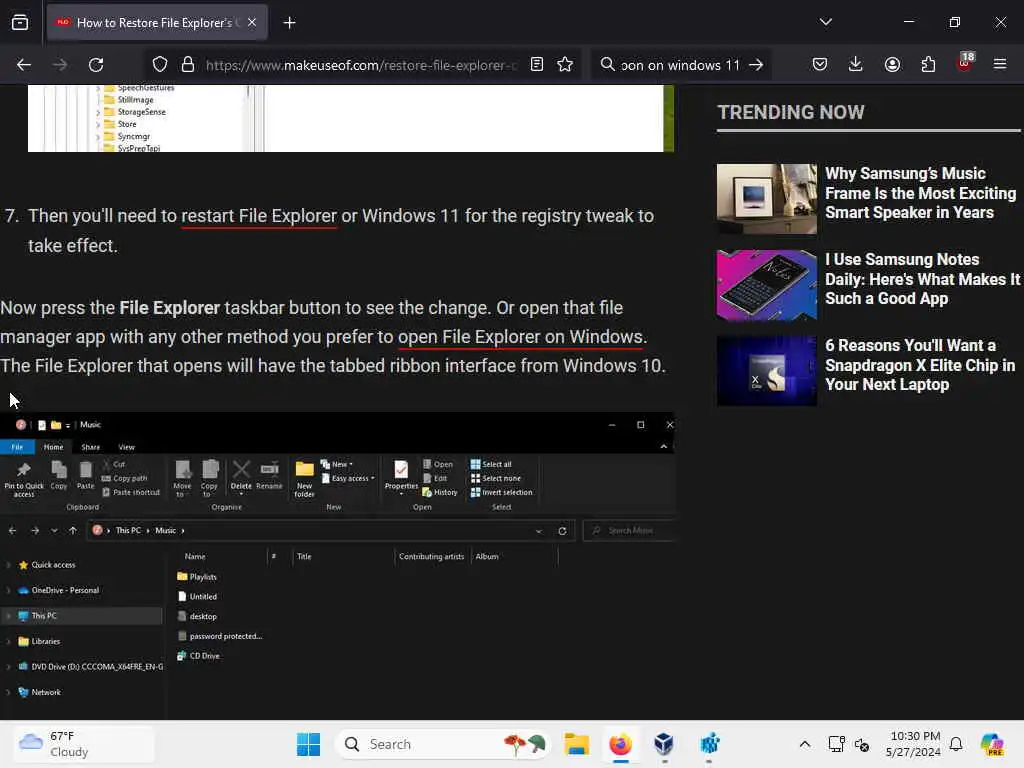Viewport: 1024px width, 768px height.
Task: Click the File Explorer ribbon screenshot image
Action: coord(337,566)
